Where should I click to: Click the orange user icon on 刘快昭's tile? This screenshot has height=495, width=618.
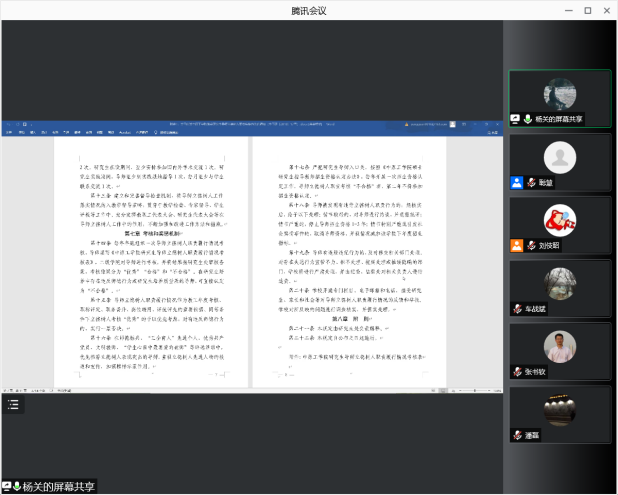[516, 245]
